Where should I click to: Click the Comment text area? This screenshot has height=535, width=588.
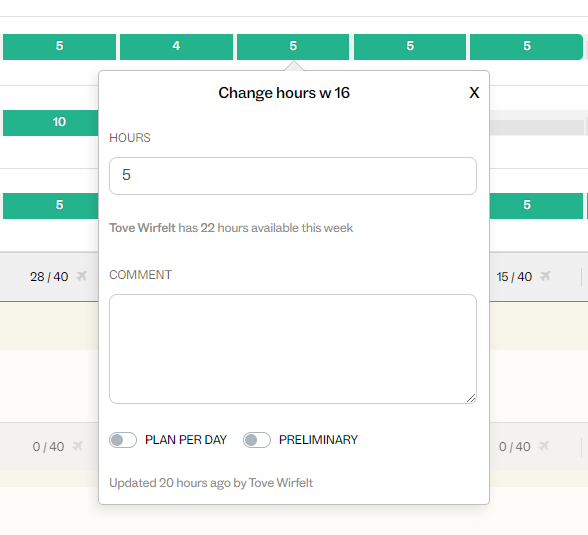tap(293, 349)
